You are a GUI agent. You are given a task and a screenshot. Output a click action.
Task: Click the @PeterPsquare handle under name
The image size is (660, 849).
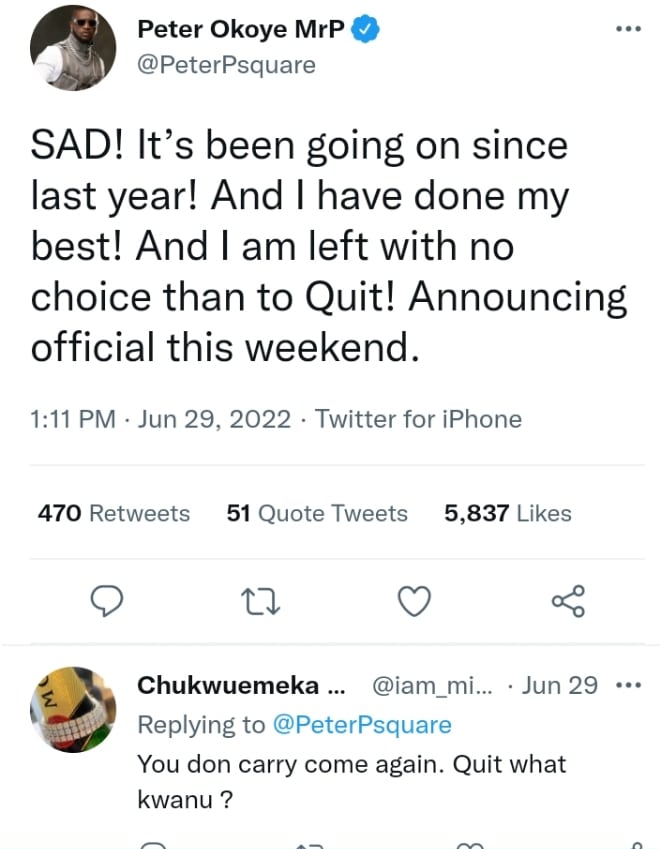click(225, 65)
